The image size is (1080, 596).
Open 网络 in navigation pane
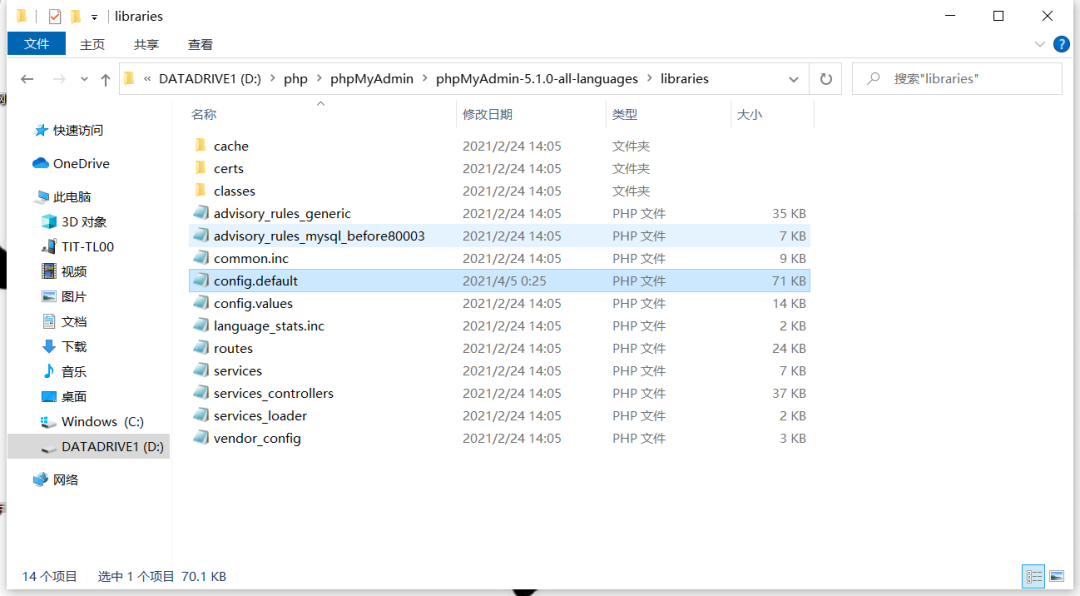pyautogui.click(x=65, y=480)
